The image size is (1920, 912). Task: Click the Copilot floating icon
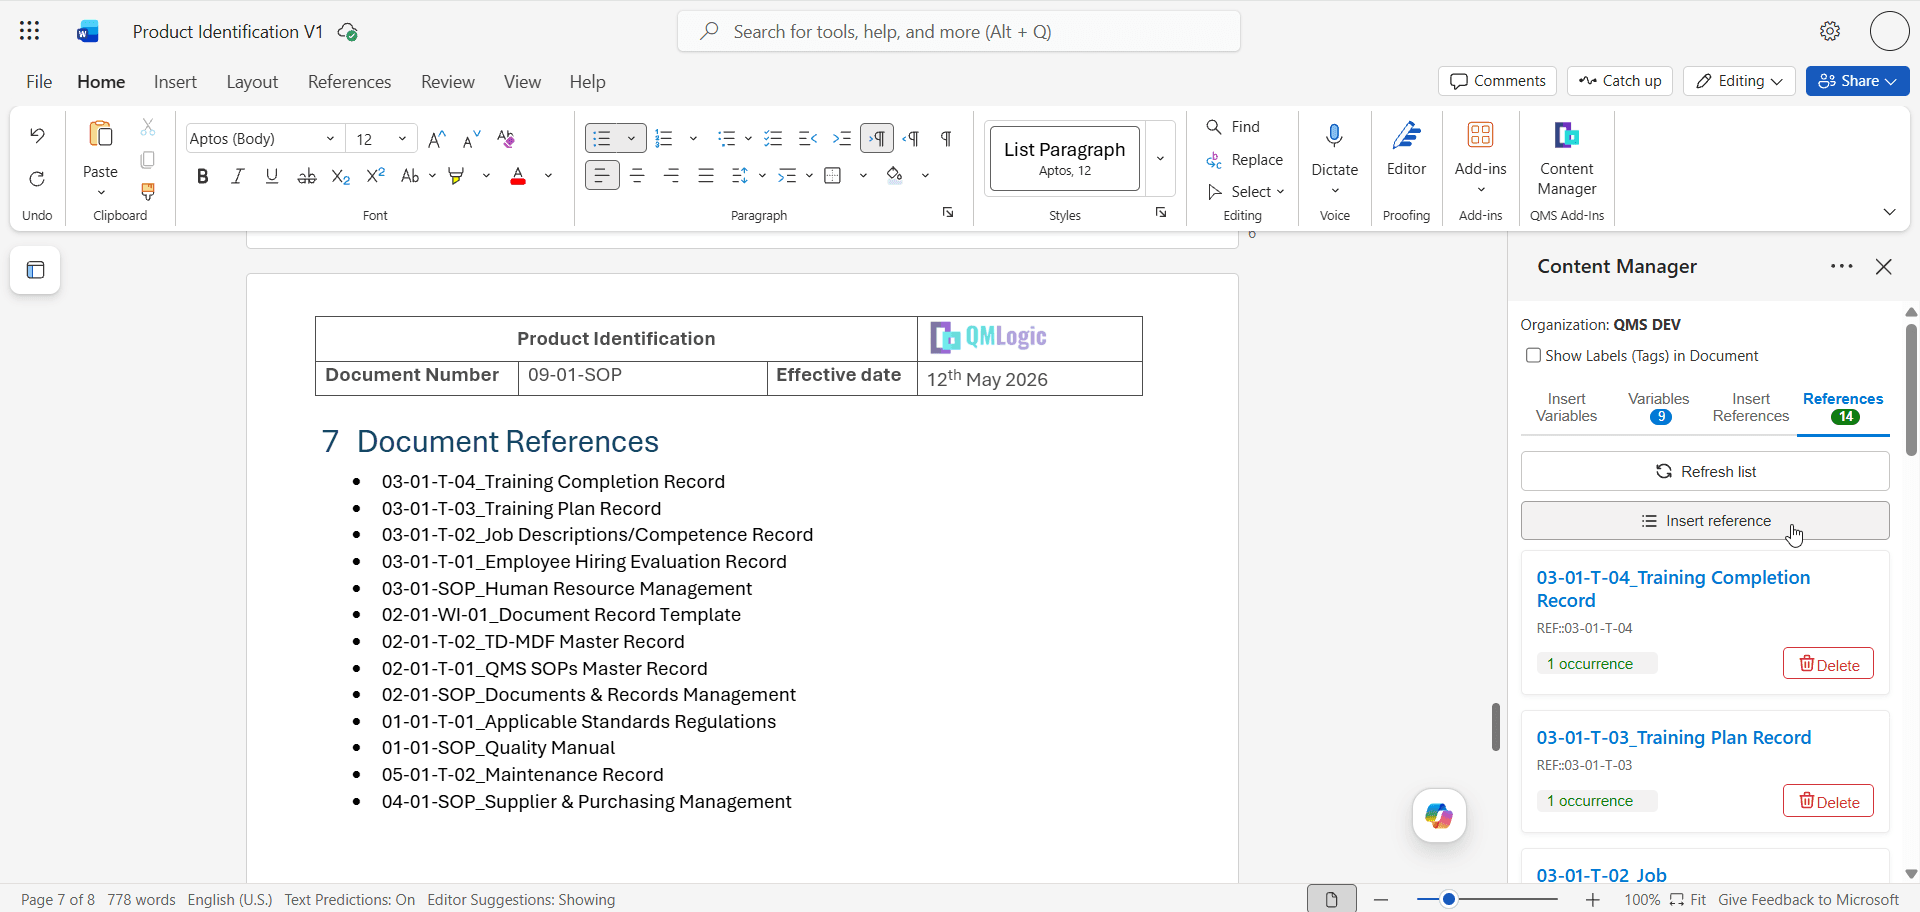pyautogui.click(x=1439, y=816)
